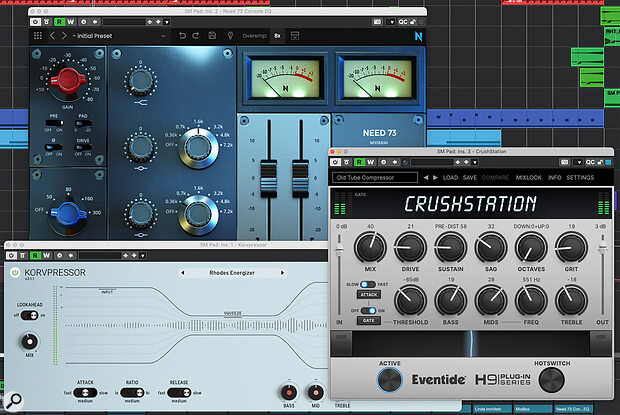This screenshot has width=620, height=415.
Task: Click the CrushStation OCTAVES knob
Action: [x=531, y=247]
